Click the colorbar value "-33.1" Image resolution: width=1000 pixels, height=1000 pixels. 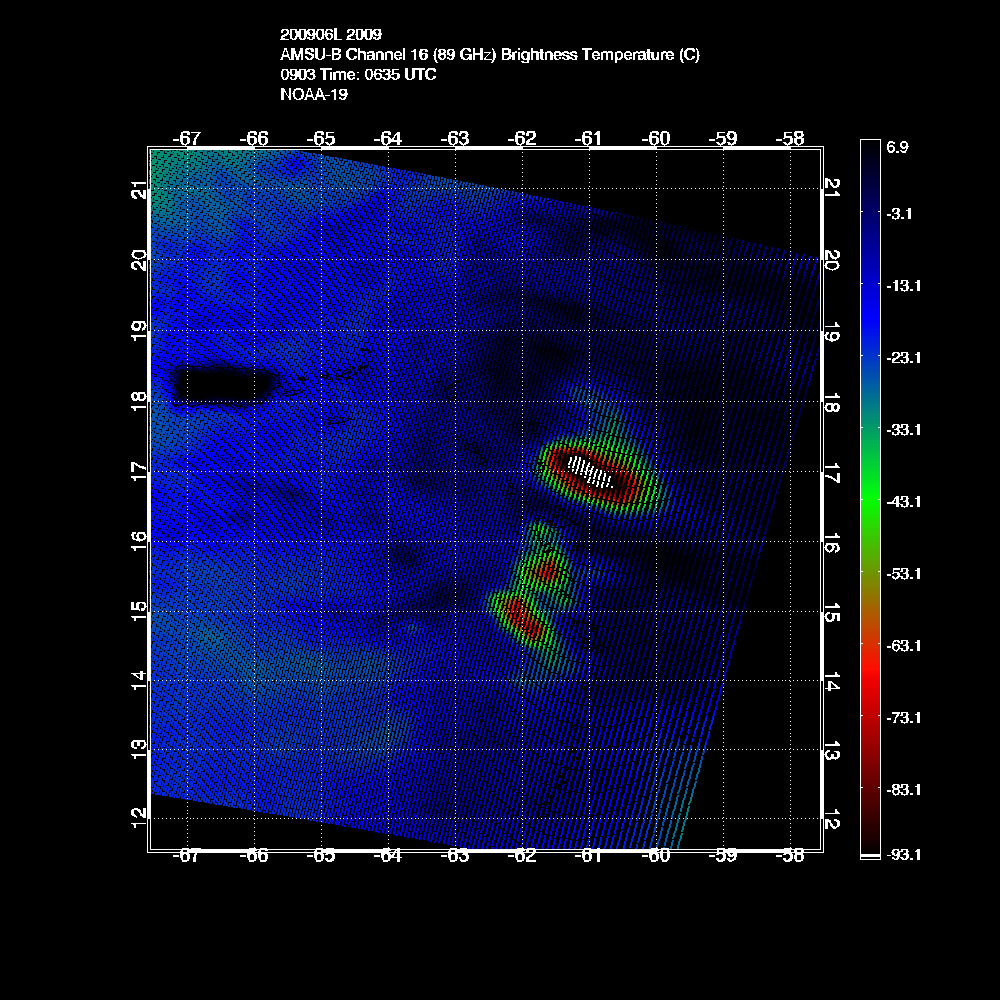coord(904,430)
